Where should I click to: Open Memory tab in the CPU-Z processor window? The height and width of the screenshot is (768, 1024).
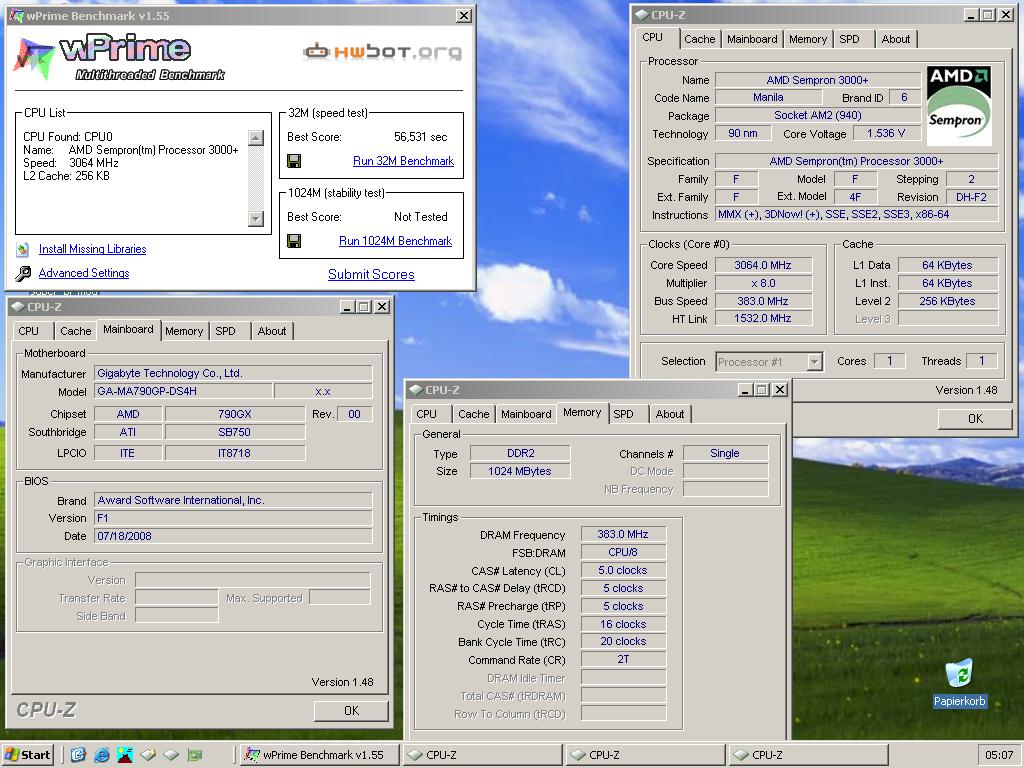(808, 39)
